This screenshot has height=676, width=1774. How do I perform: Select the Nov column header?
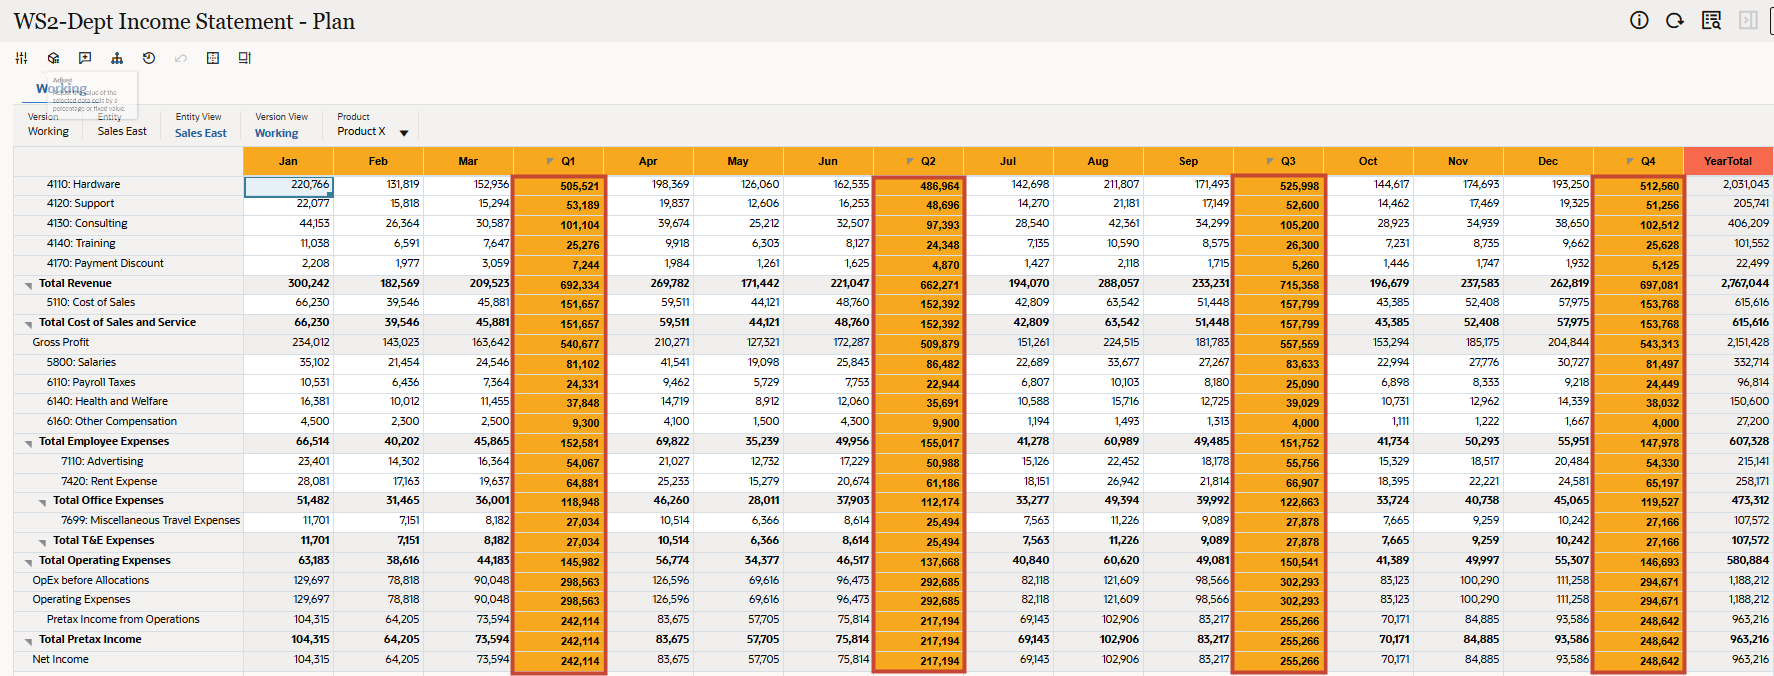[1458, 161]
